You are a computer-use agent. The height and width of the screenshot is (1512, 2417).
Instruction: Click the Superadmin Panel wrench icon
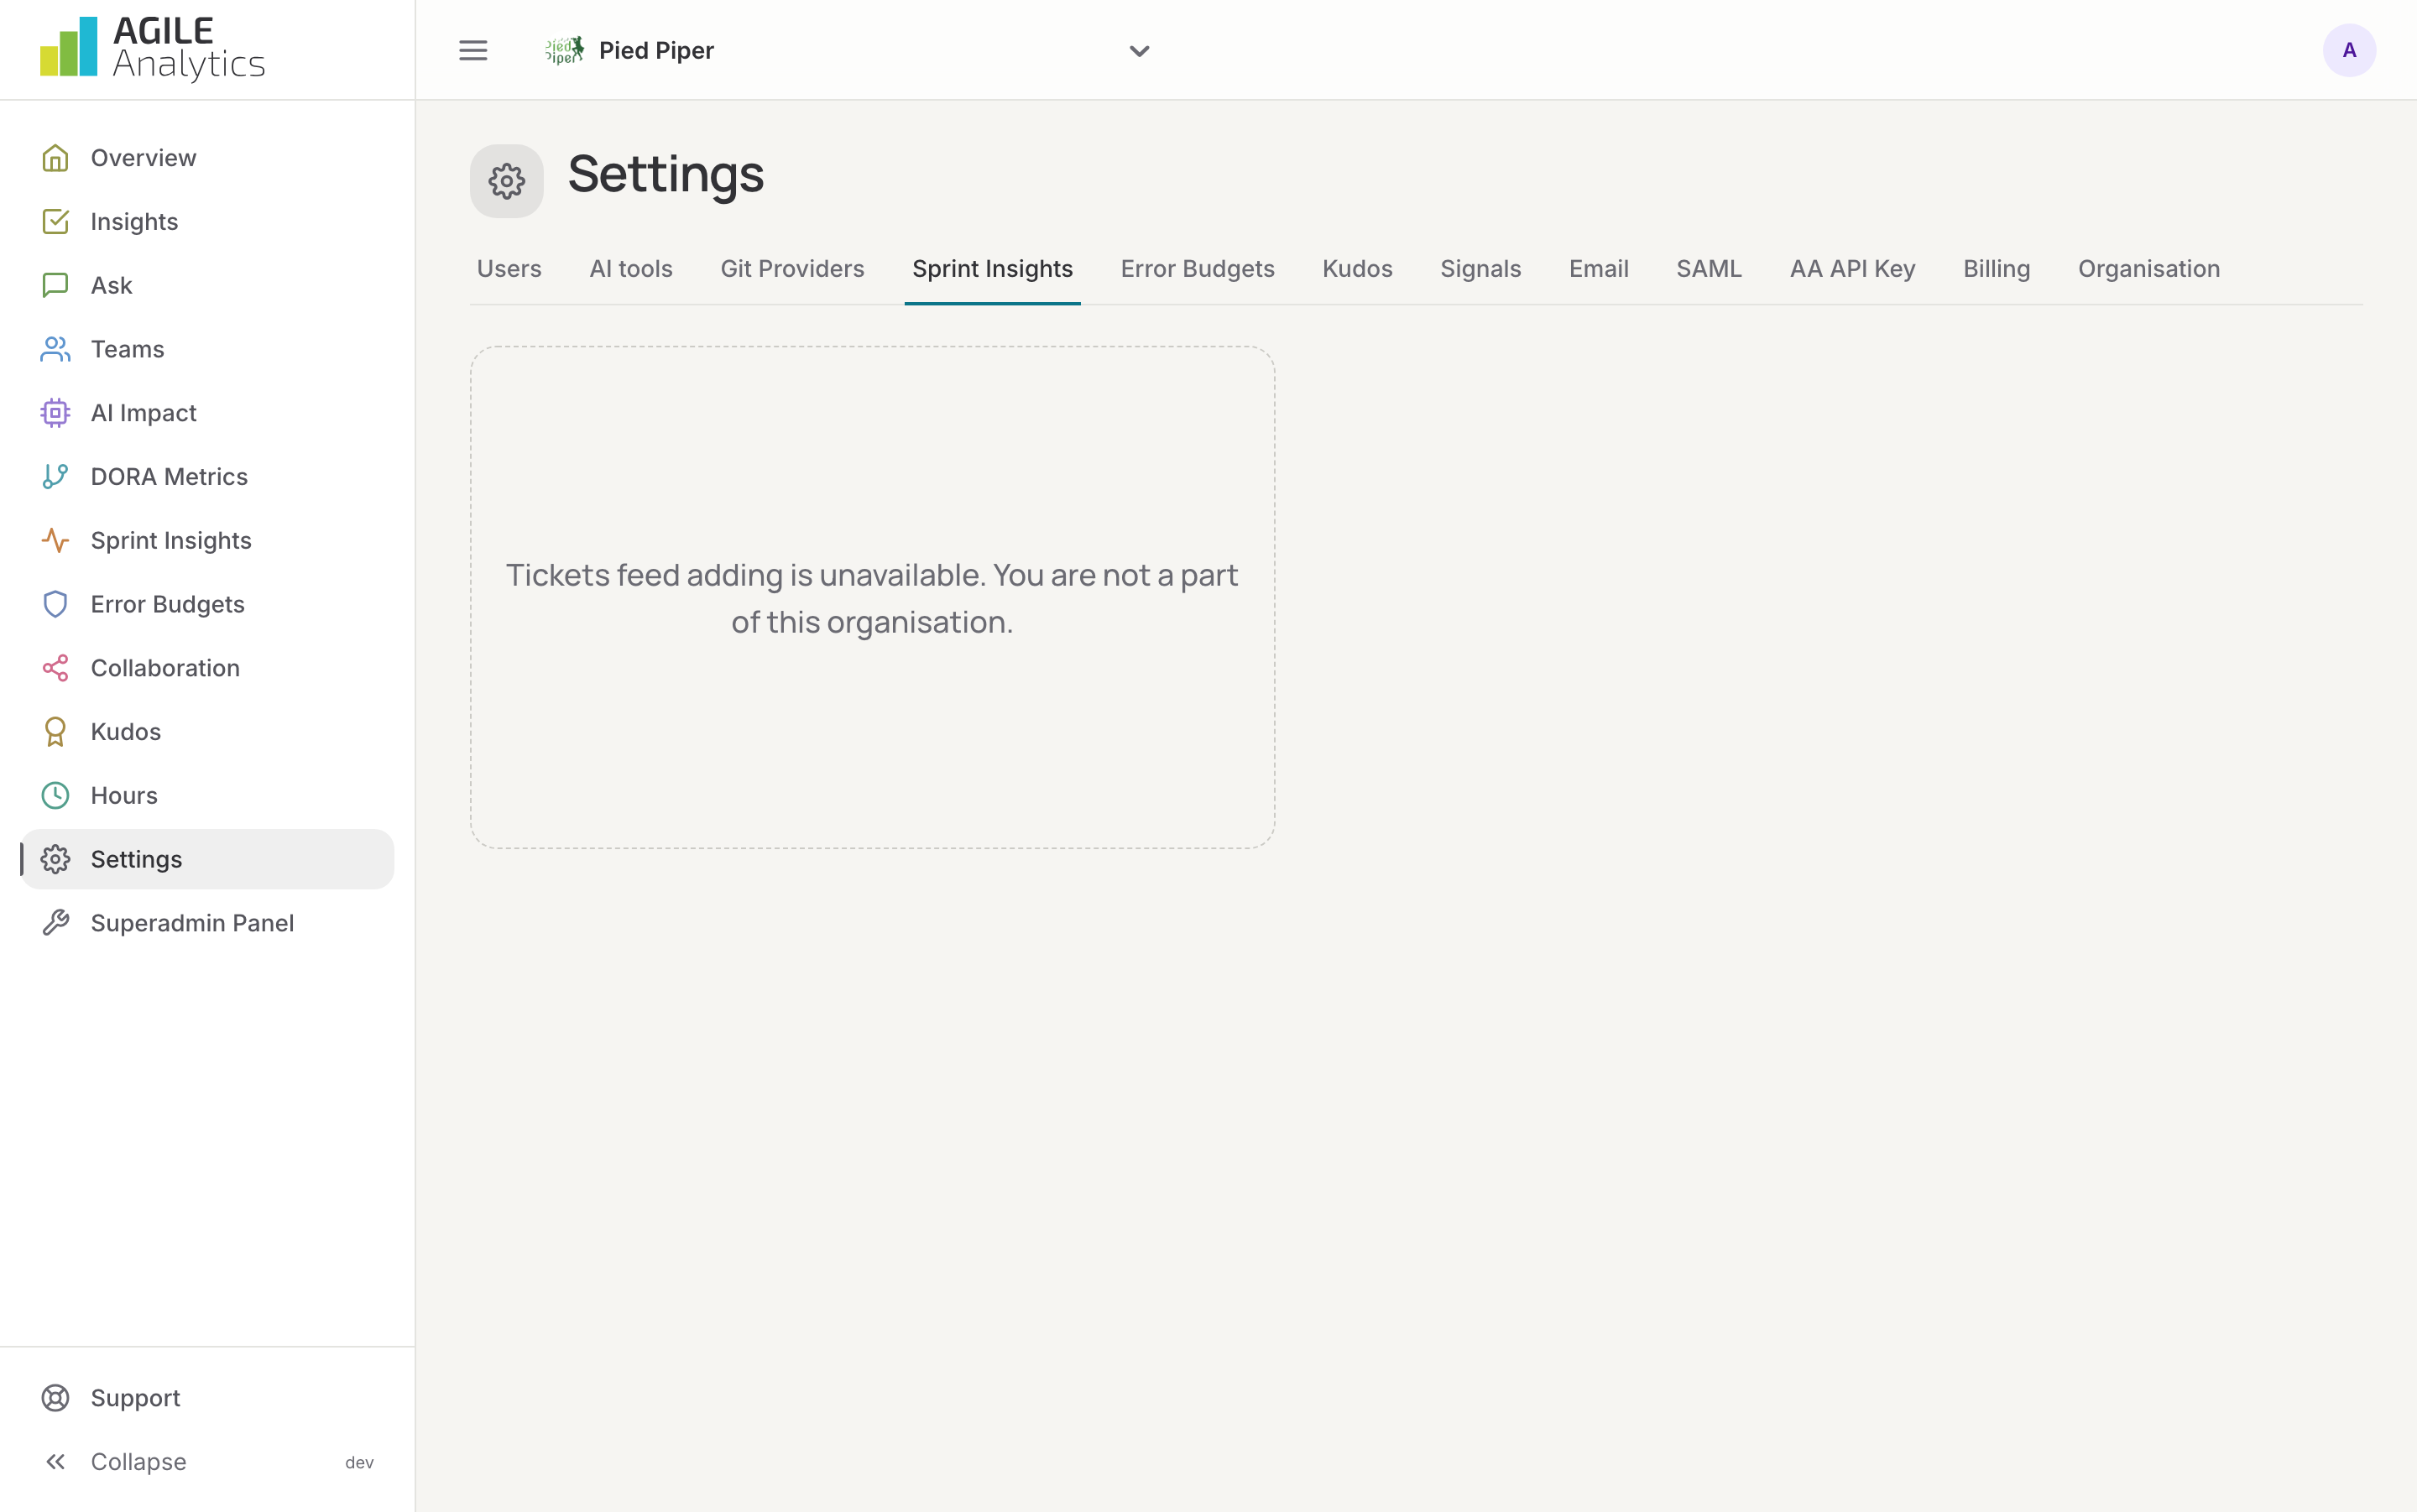(55, 923)
